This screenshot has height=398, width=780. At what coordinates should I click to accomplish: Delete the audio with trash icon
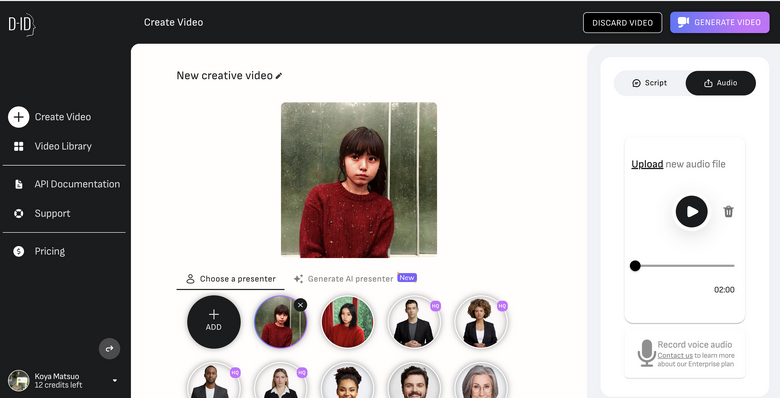tap(728, 211)
